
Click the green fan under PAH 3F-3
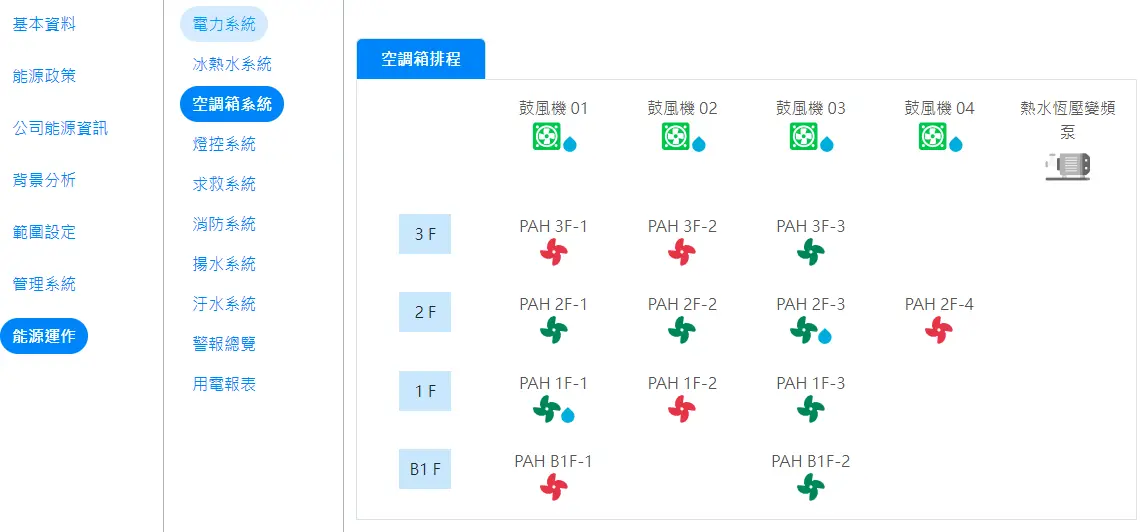pyautogui.click(x=811, y=252)
